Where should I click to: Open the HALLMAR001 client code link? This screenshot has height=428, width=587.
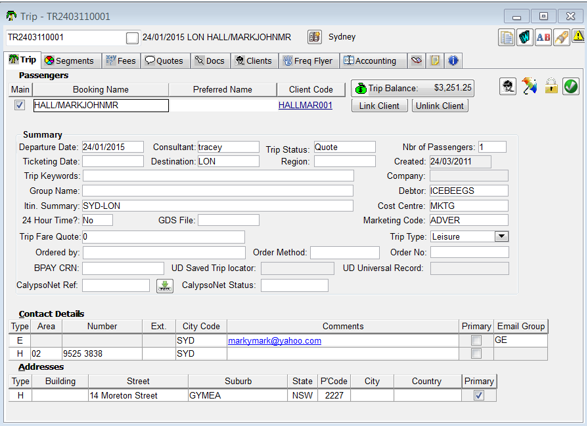click(x=305, y=106)
